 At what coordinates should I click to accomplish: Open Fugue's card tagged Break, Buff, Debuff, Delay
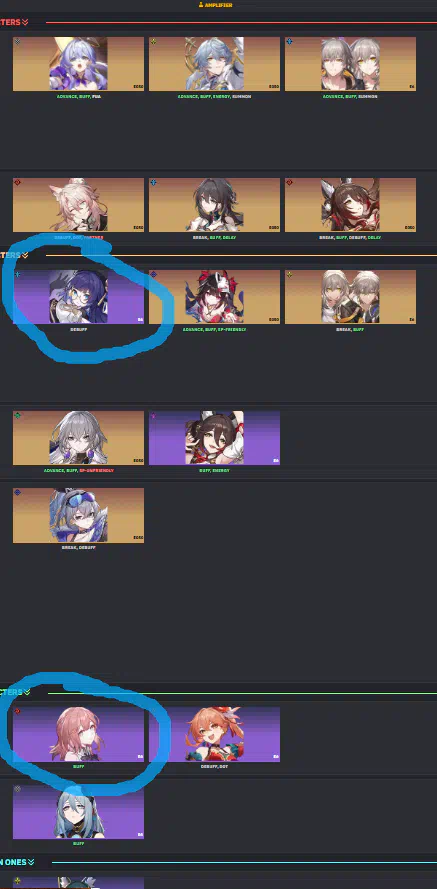coord(350,205)
